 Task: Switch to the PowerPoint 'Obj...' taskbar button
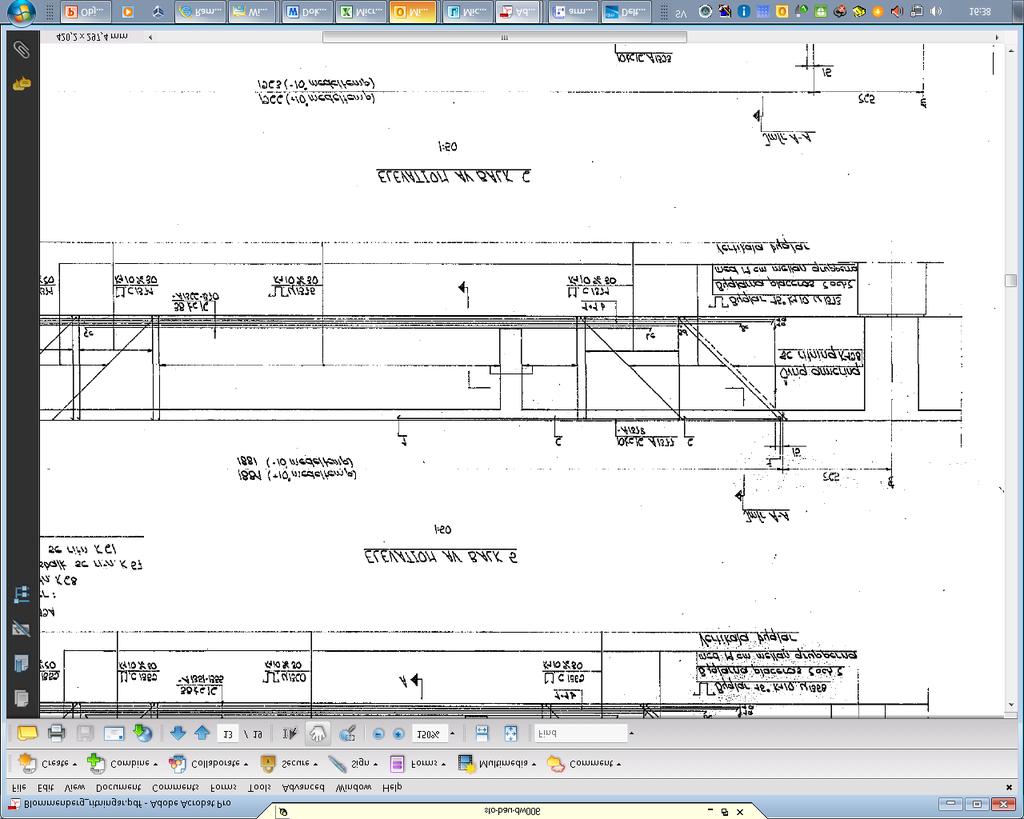point(86,12)
